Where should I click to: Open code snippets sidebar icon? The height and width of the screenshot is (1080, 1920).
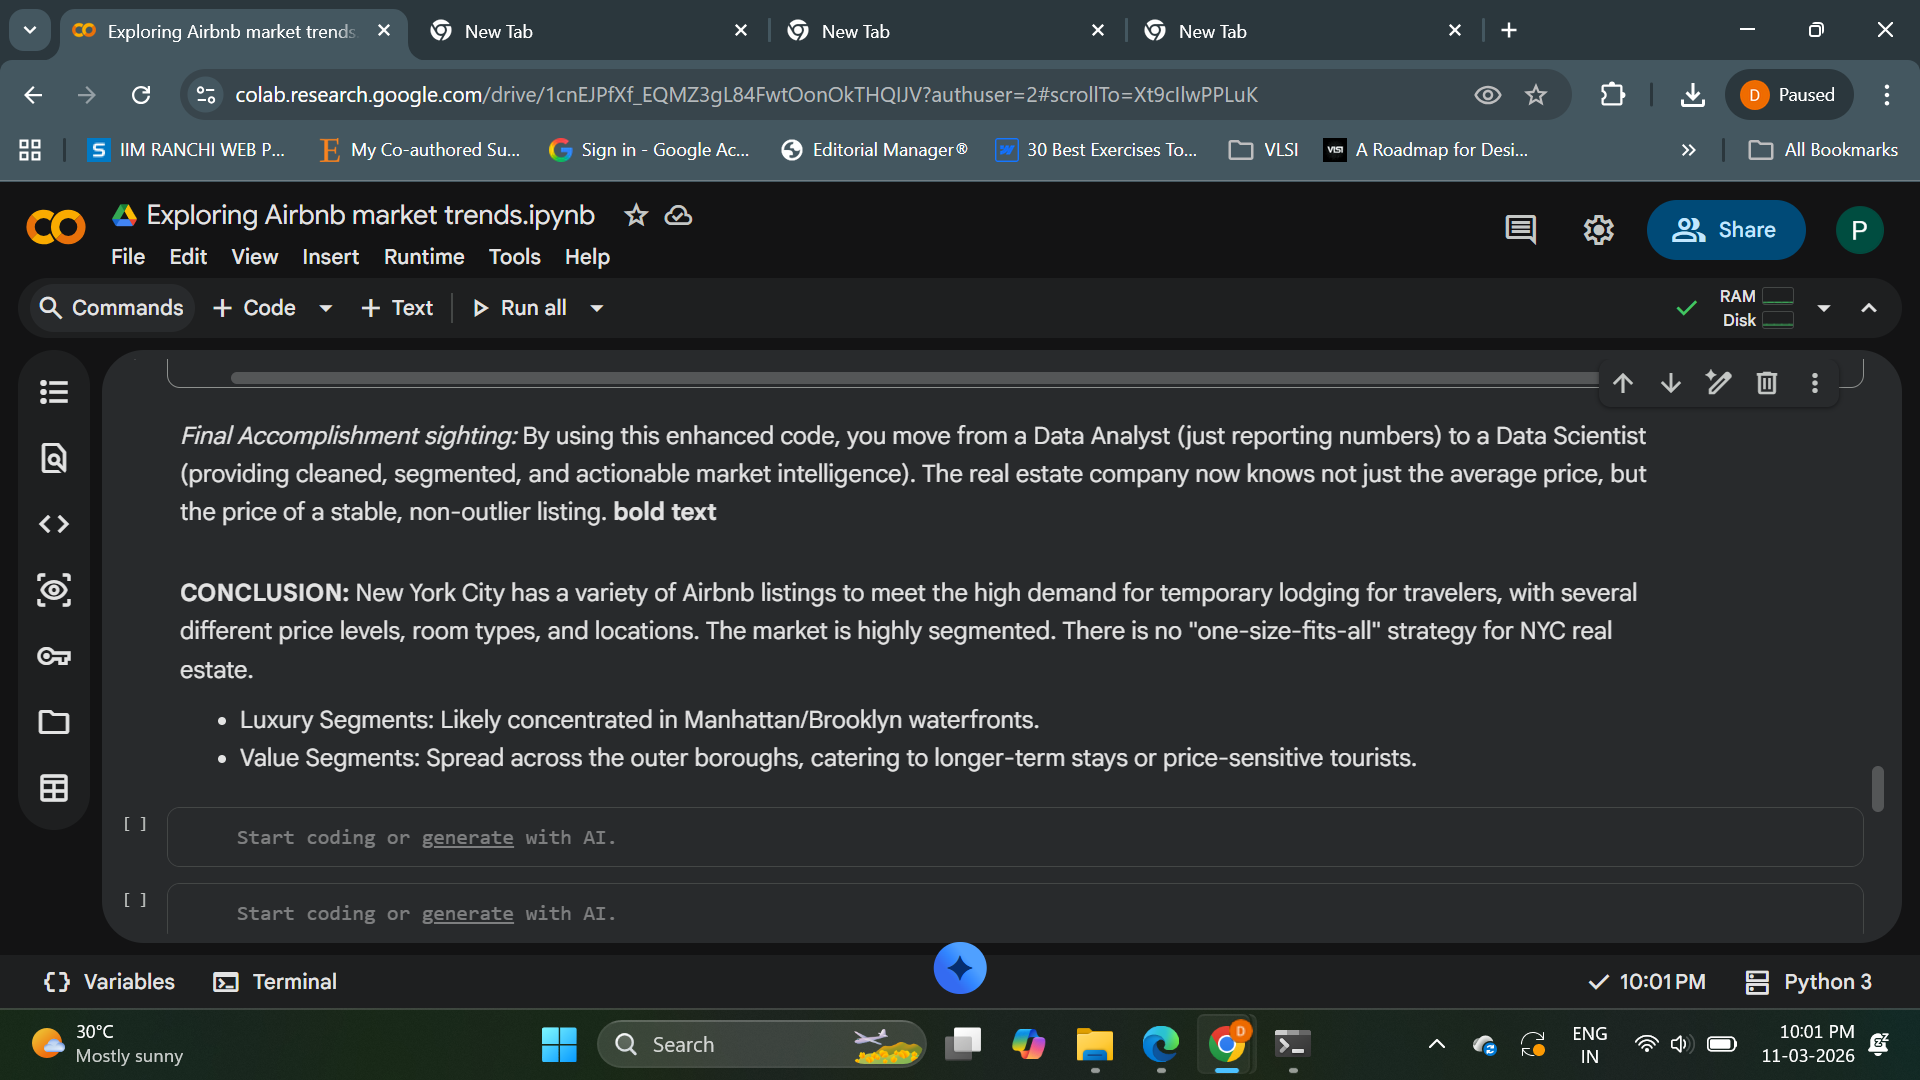[54, 524]
